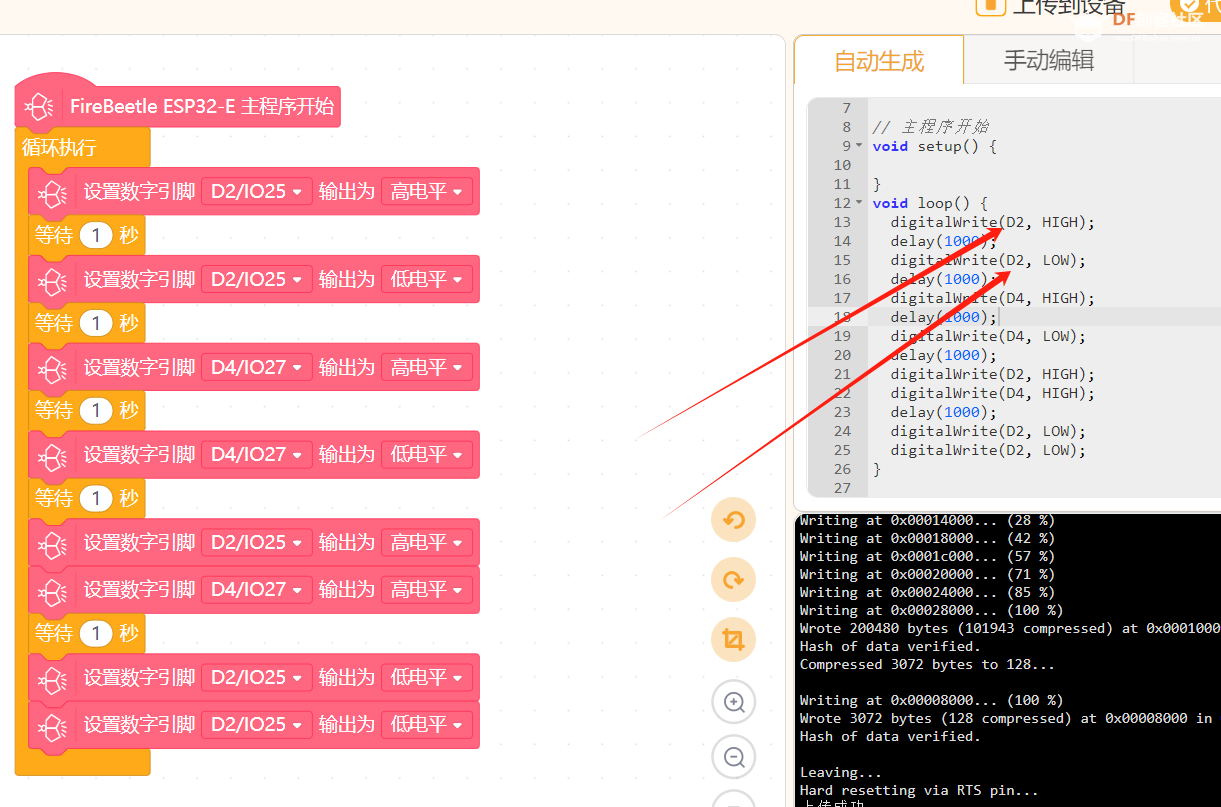1221x807 pixels.
Task: Edit the seconds value in the first 等待 block
Action: tap(96, 236)
